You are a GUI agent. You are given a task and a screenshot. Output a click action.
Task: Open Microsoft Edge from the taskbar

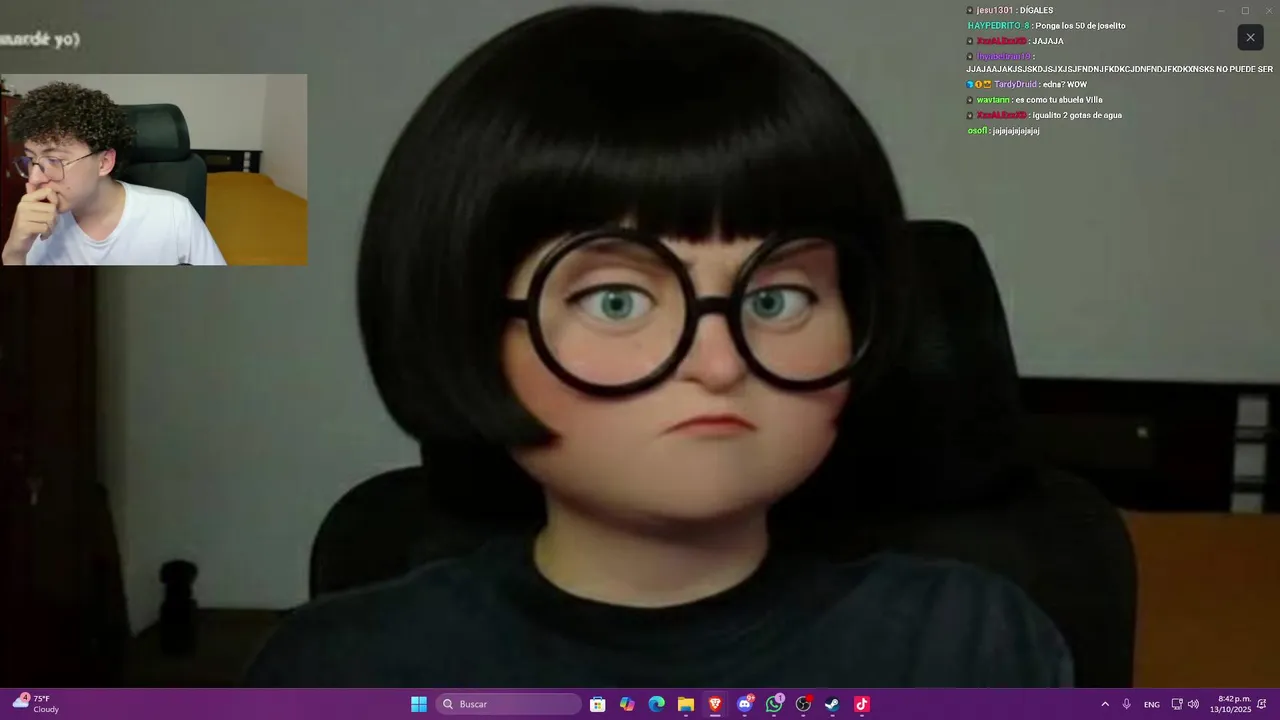click(x=657, y=704)
